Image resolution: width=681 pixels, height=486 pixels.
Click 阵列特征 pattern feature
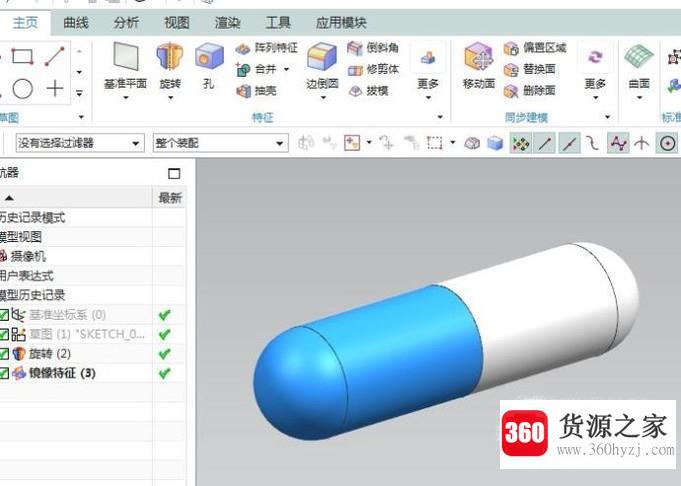click(267, 48)
